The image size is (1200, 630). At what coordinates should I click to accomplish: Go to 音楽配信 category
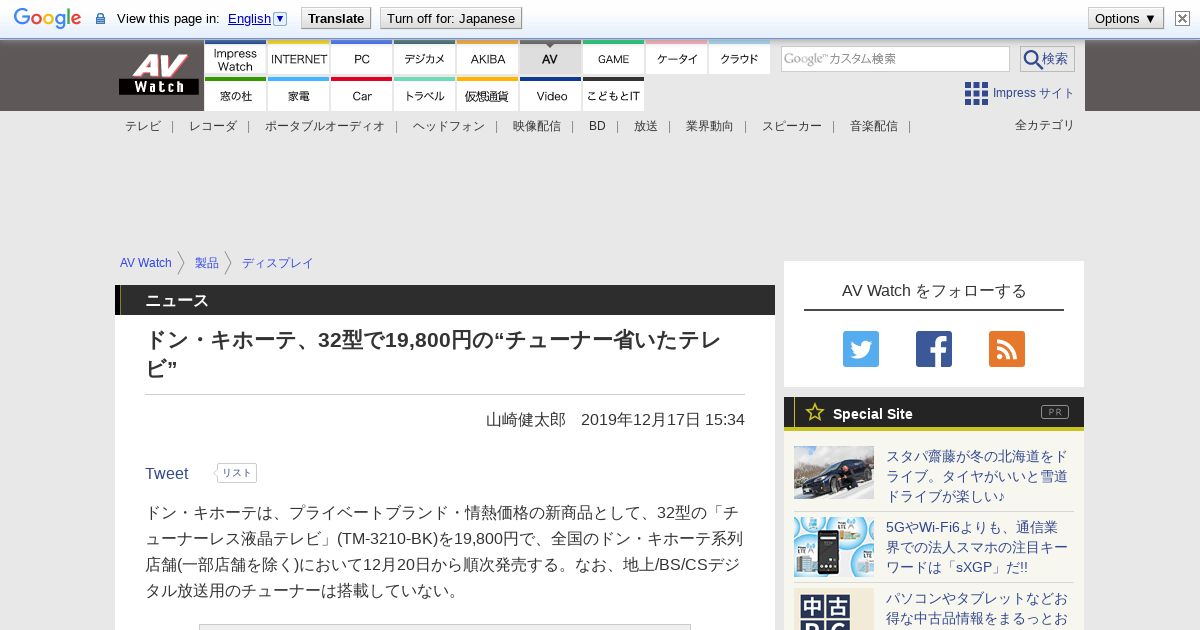(x=874, y=126)
